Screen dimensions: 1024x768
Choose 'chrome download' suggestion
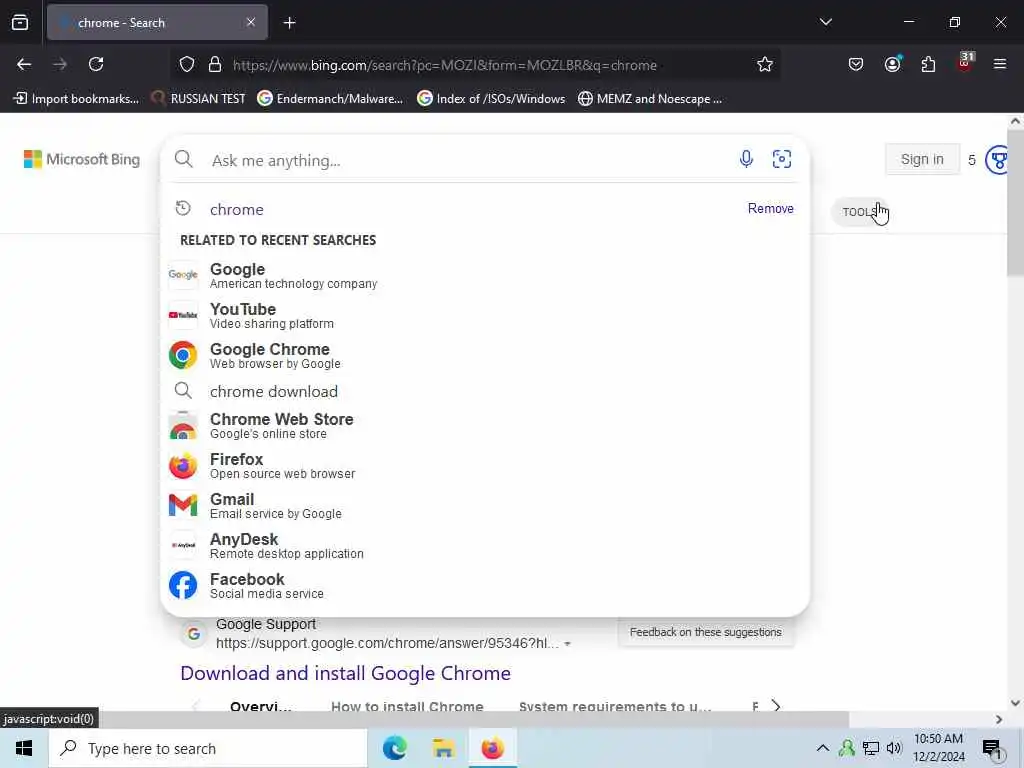485,391
